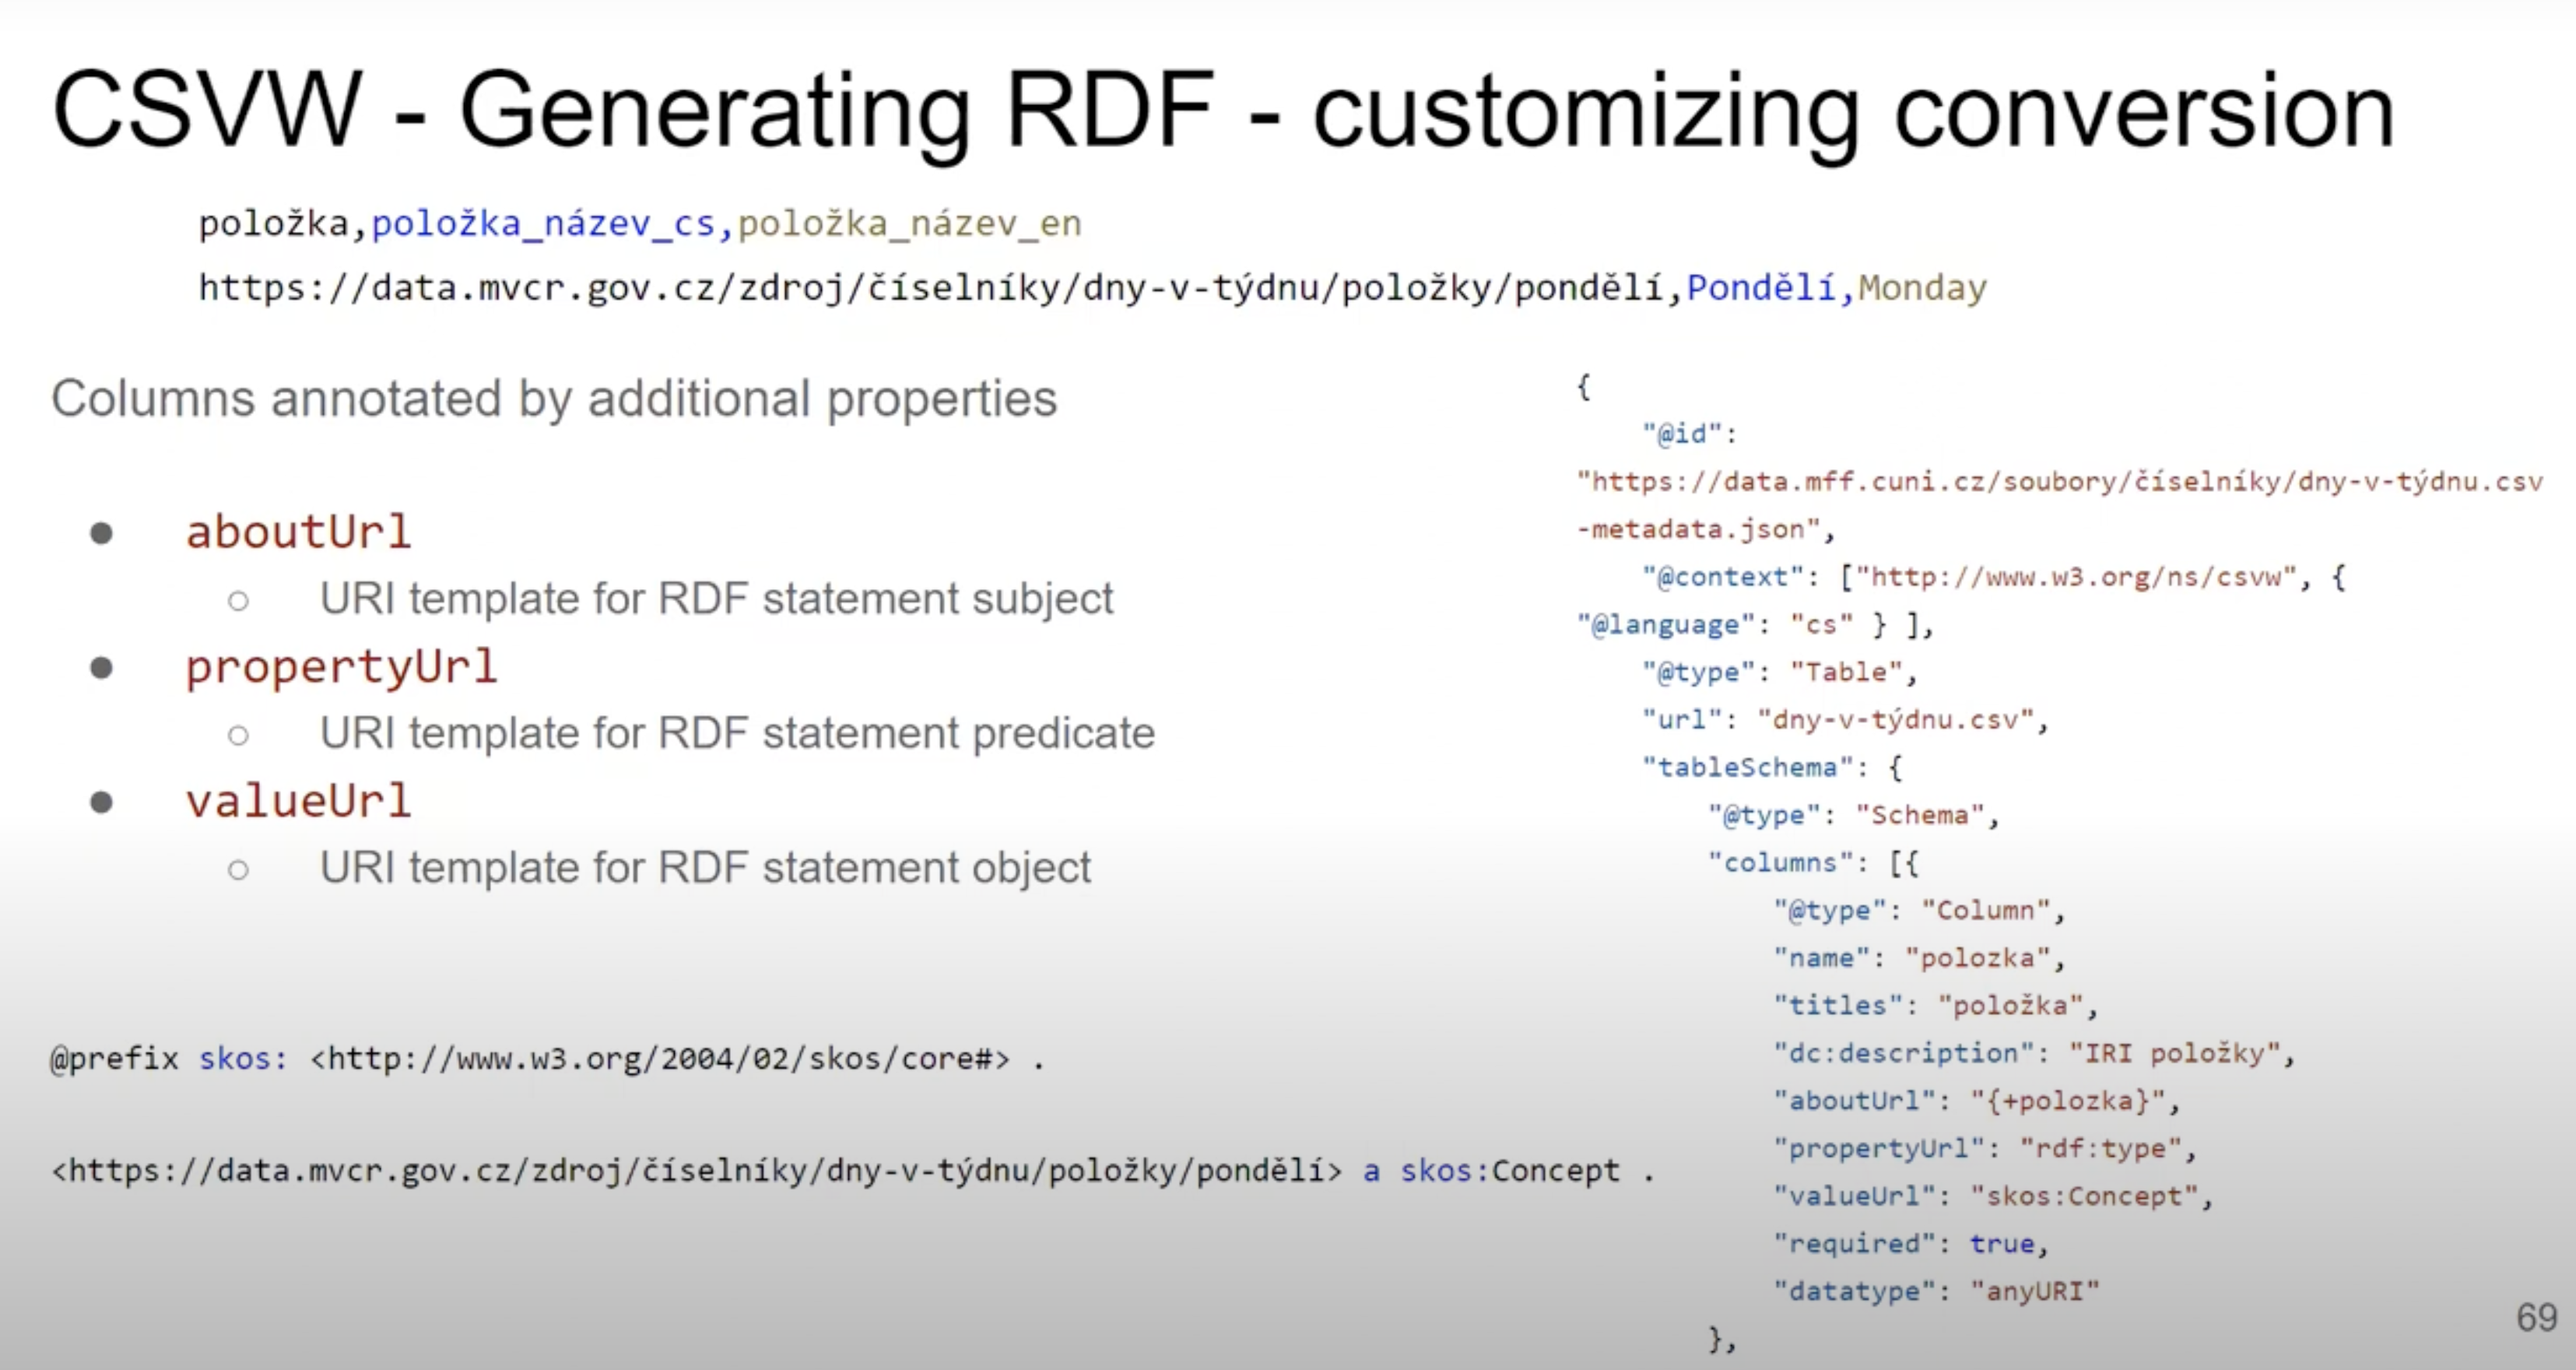The image size is (2576, 1370).
Task: Click "URI template for RDF statement predicate"
Action: coord(737,734)
